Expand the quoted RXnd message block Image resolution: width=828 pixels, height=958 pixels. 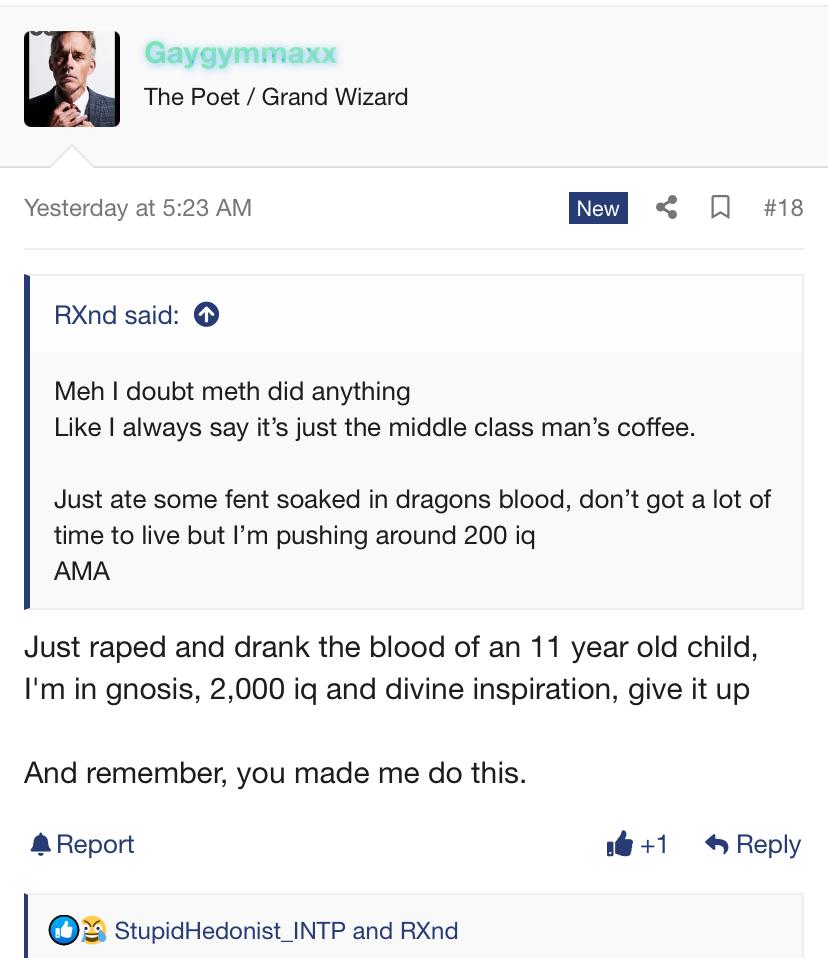415,481
